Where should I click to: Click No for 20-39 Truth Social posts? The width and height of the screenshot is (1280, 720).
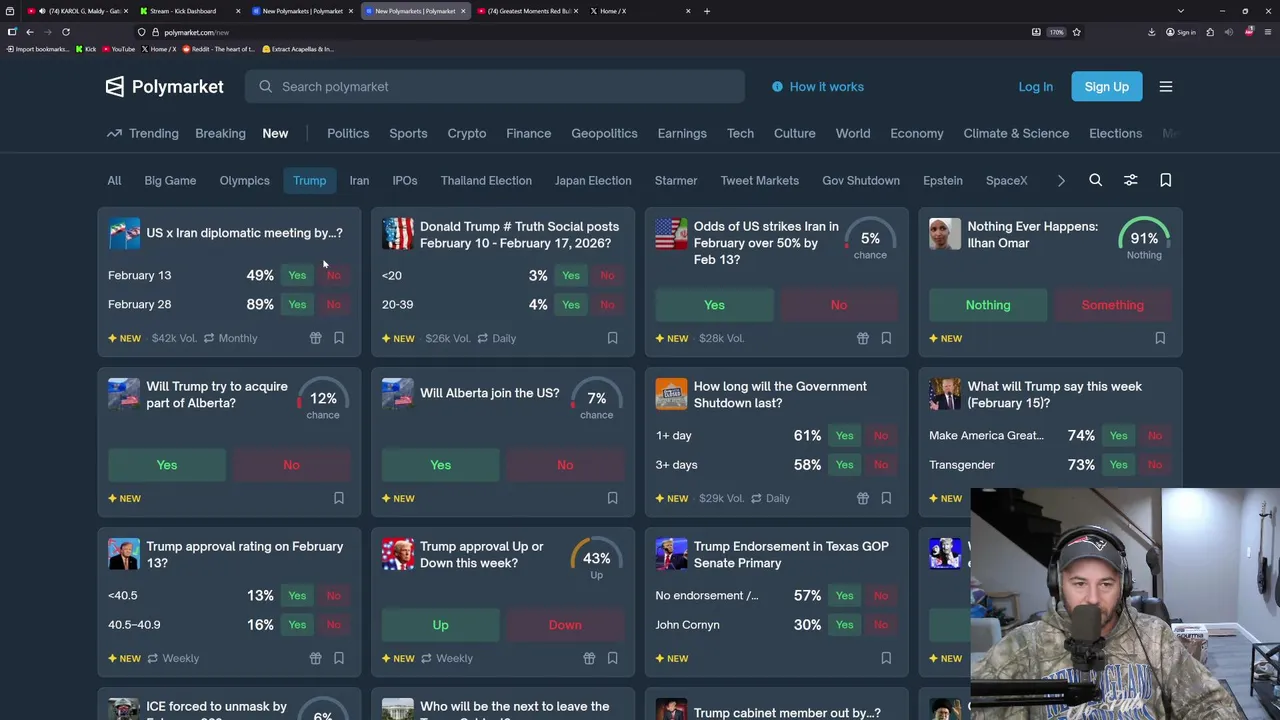tap(607, 304)
